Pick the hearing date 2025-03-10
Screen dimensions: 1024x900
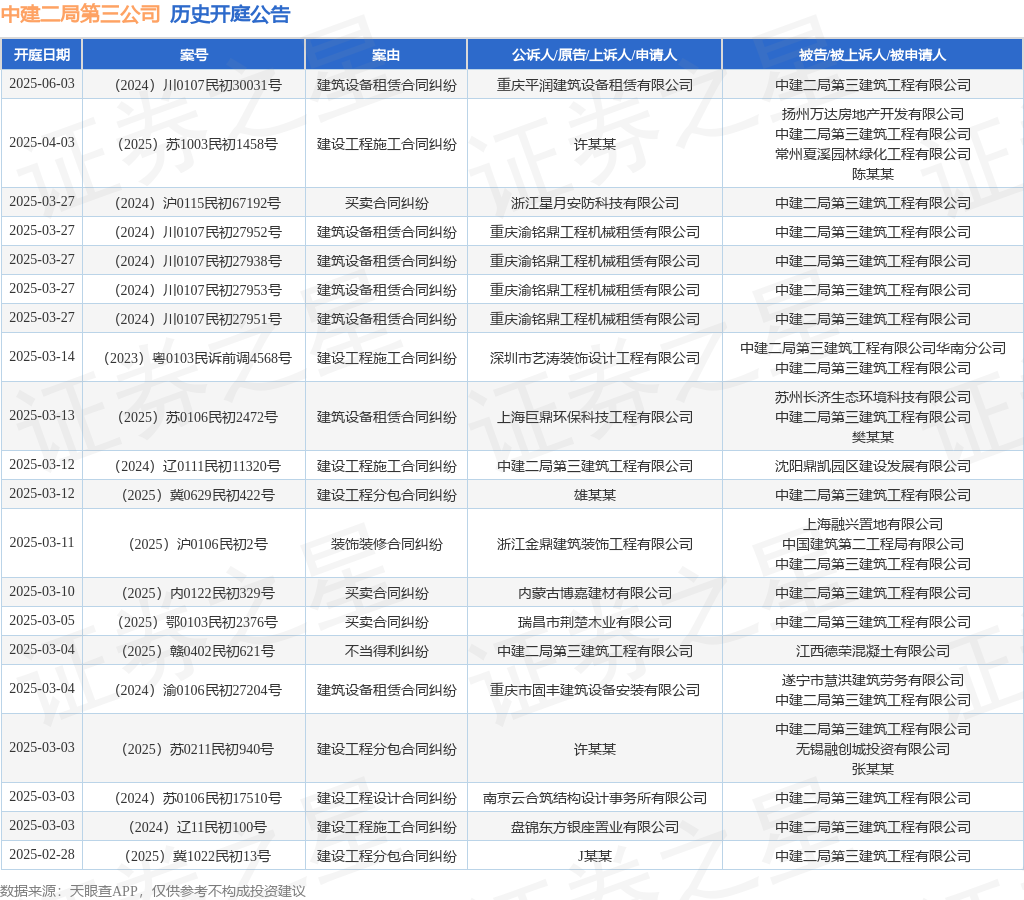tap(42, 592)
